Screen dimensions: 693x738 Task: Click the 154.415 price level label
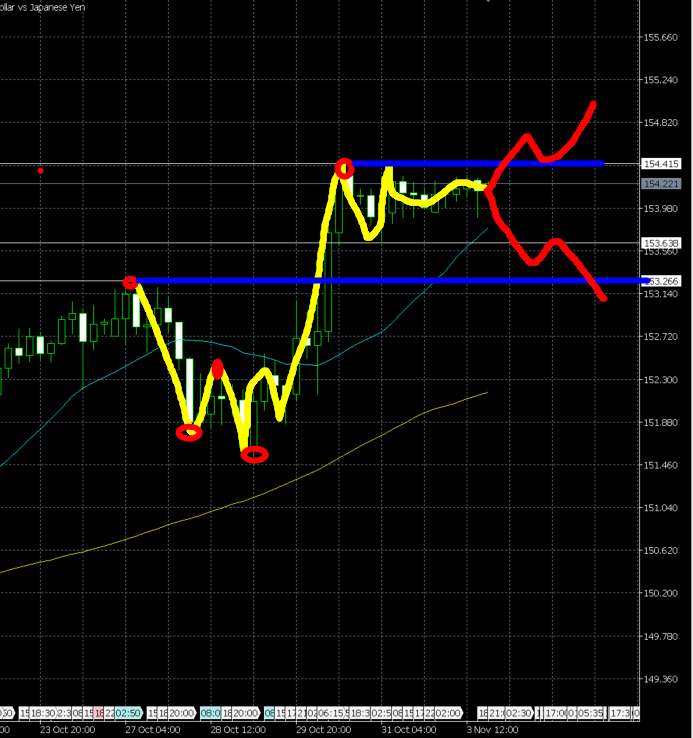tap(662, 164)
